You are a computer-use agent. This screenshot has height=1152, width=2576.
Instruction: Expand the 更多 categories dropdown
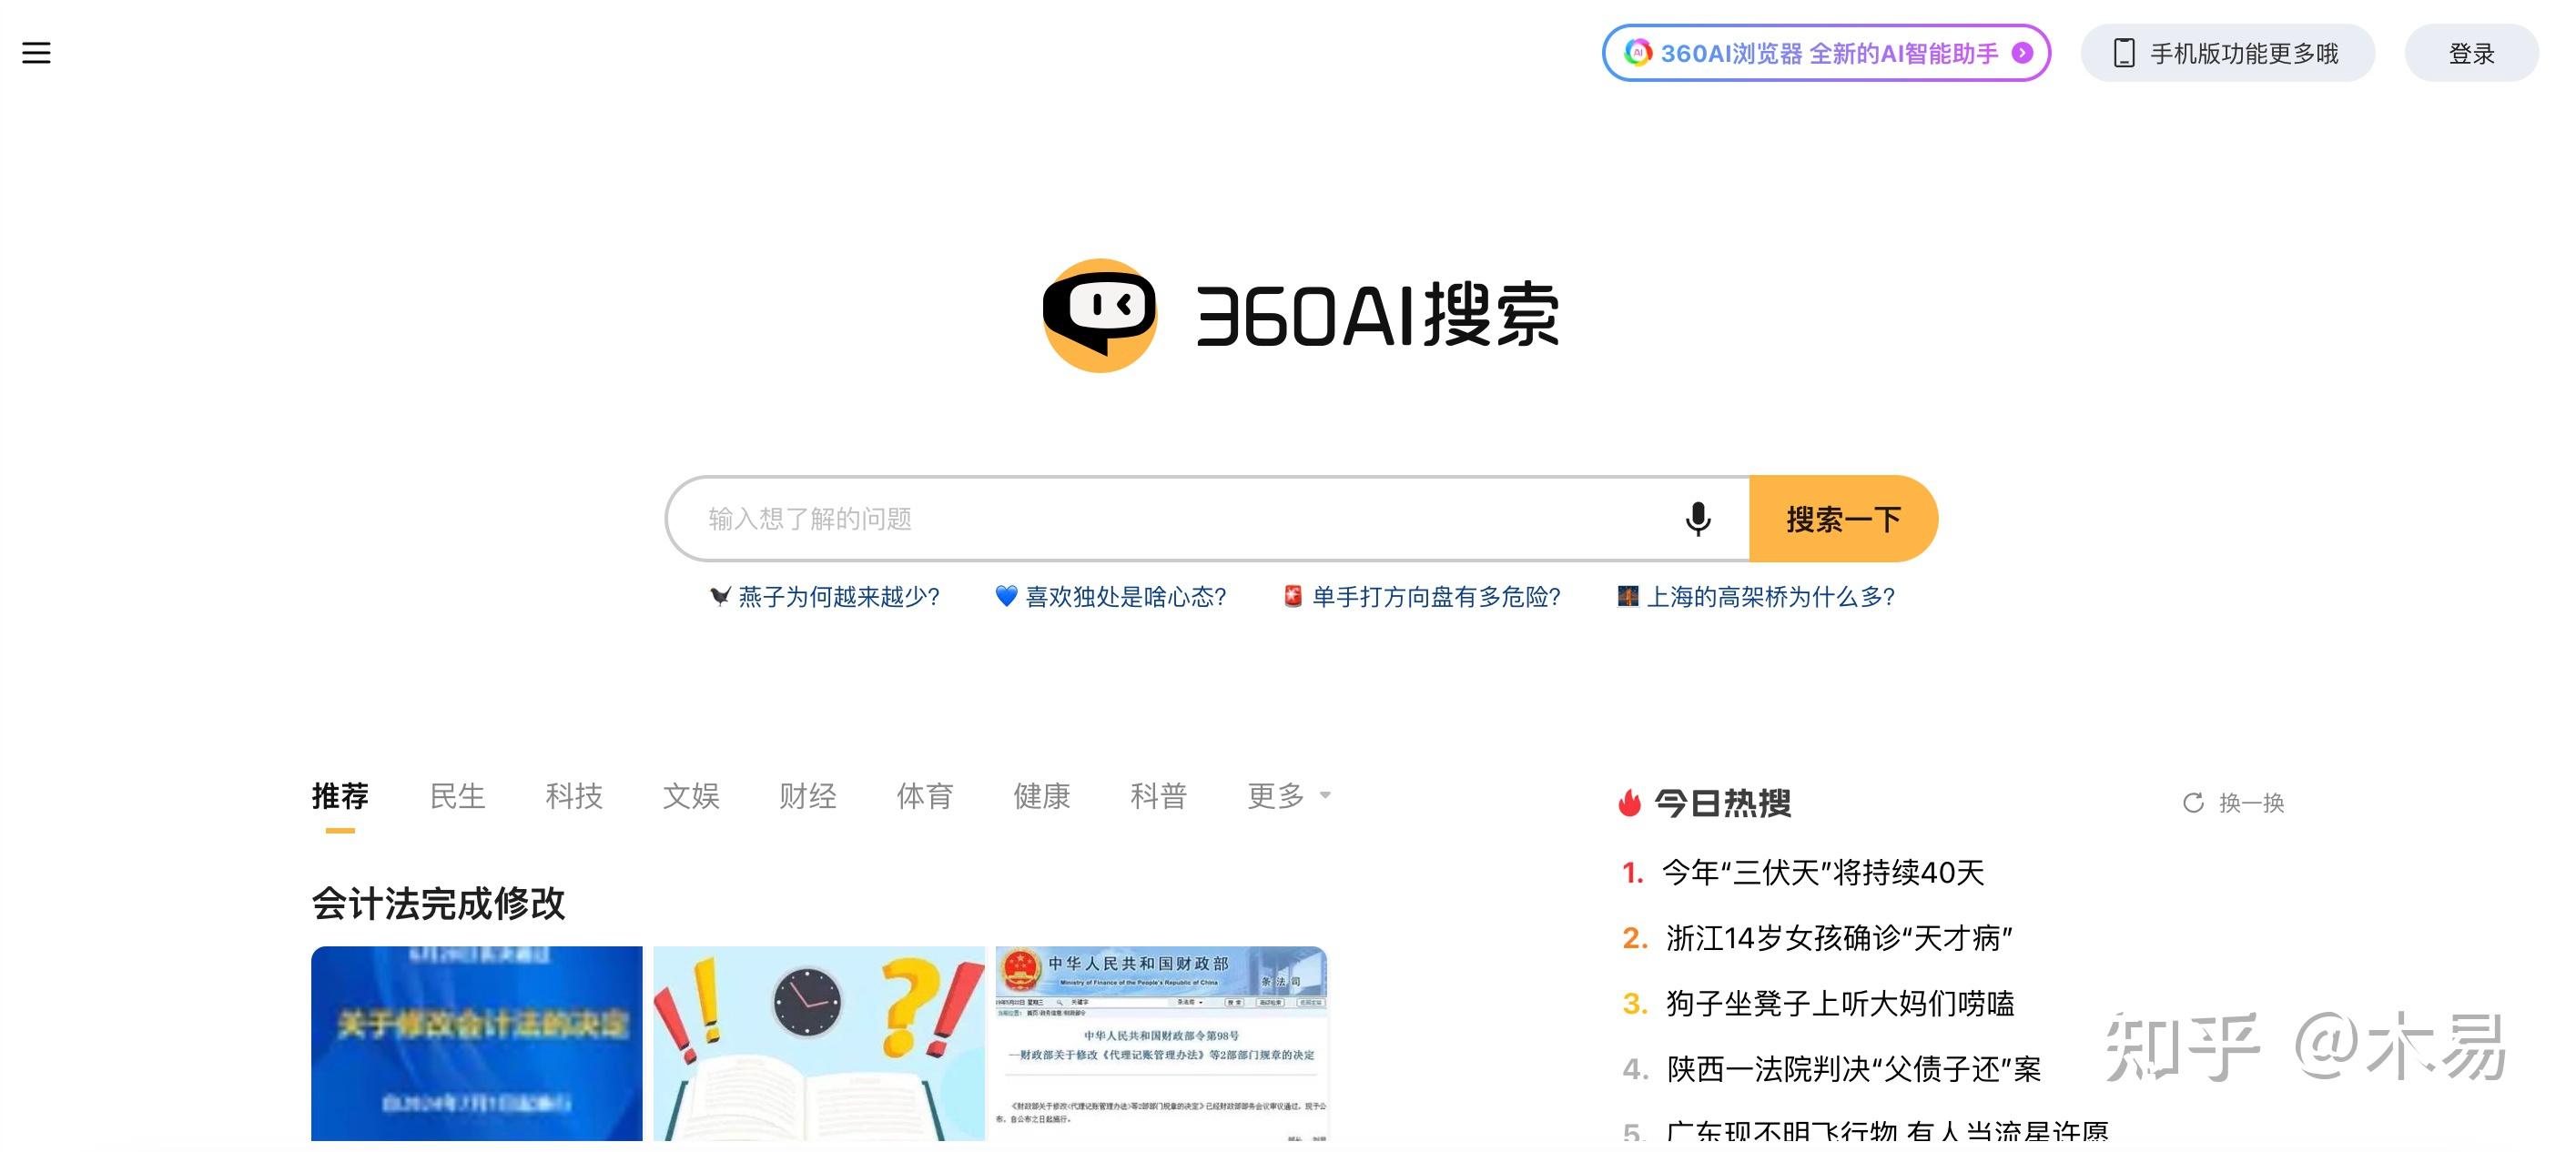click(x=1289, y=796)
